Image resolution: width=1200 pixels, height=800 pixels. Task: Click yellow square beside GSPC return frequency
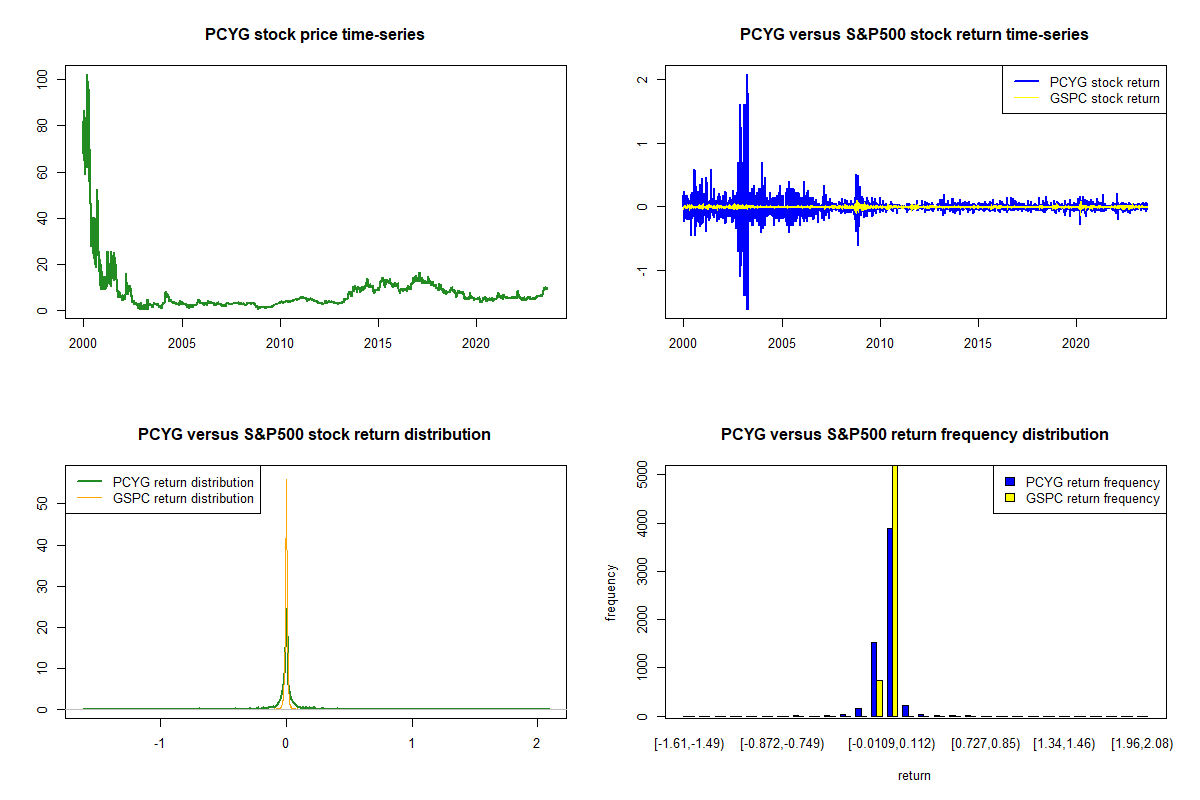coord(1011,498)
